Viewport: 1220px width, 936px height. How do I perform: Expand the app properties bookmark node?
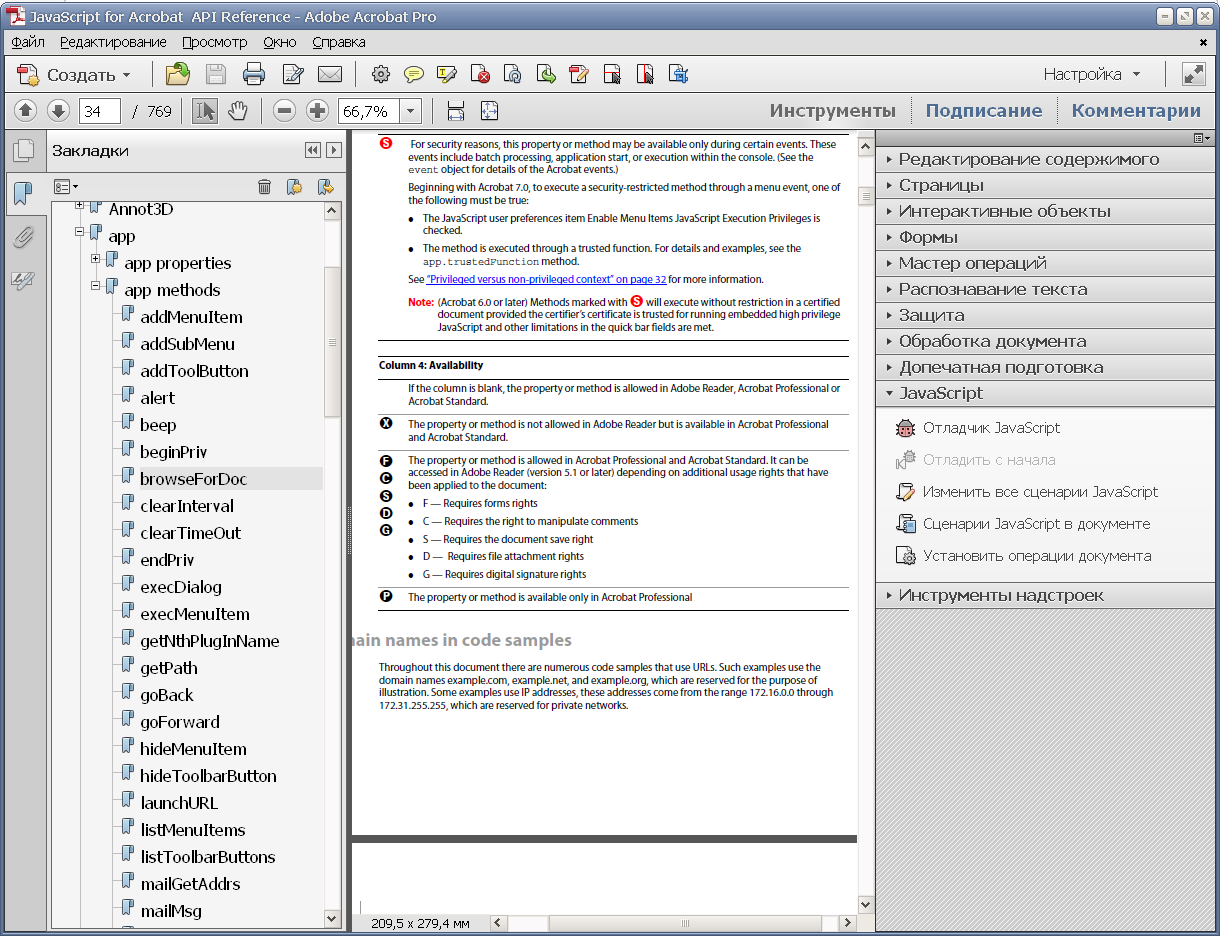click(x=96, y=259)
